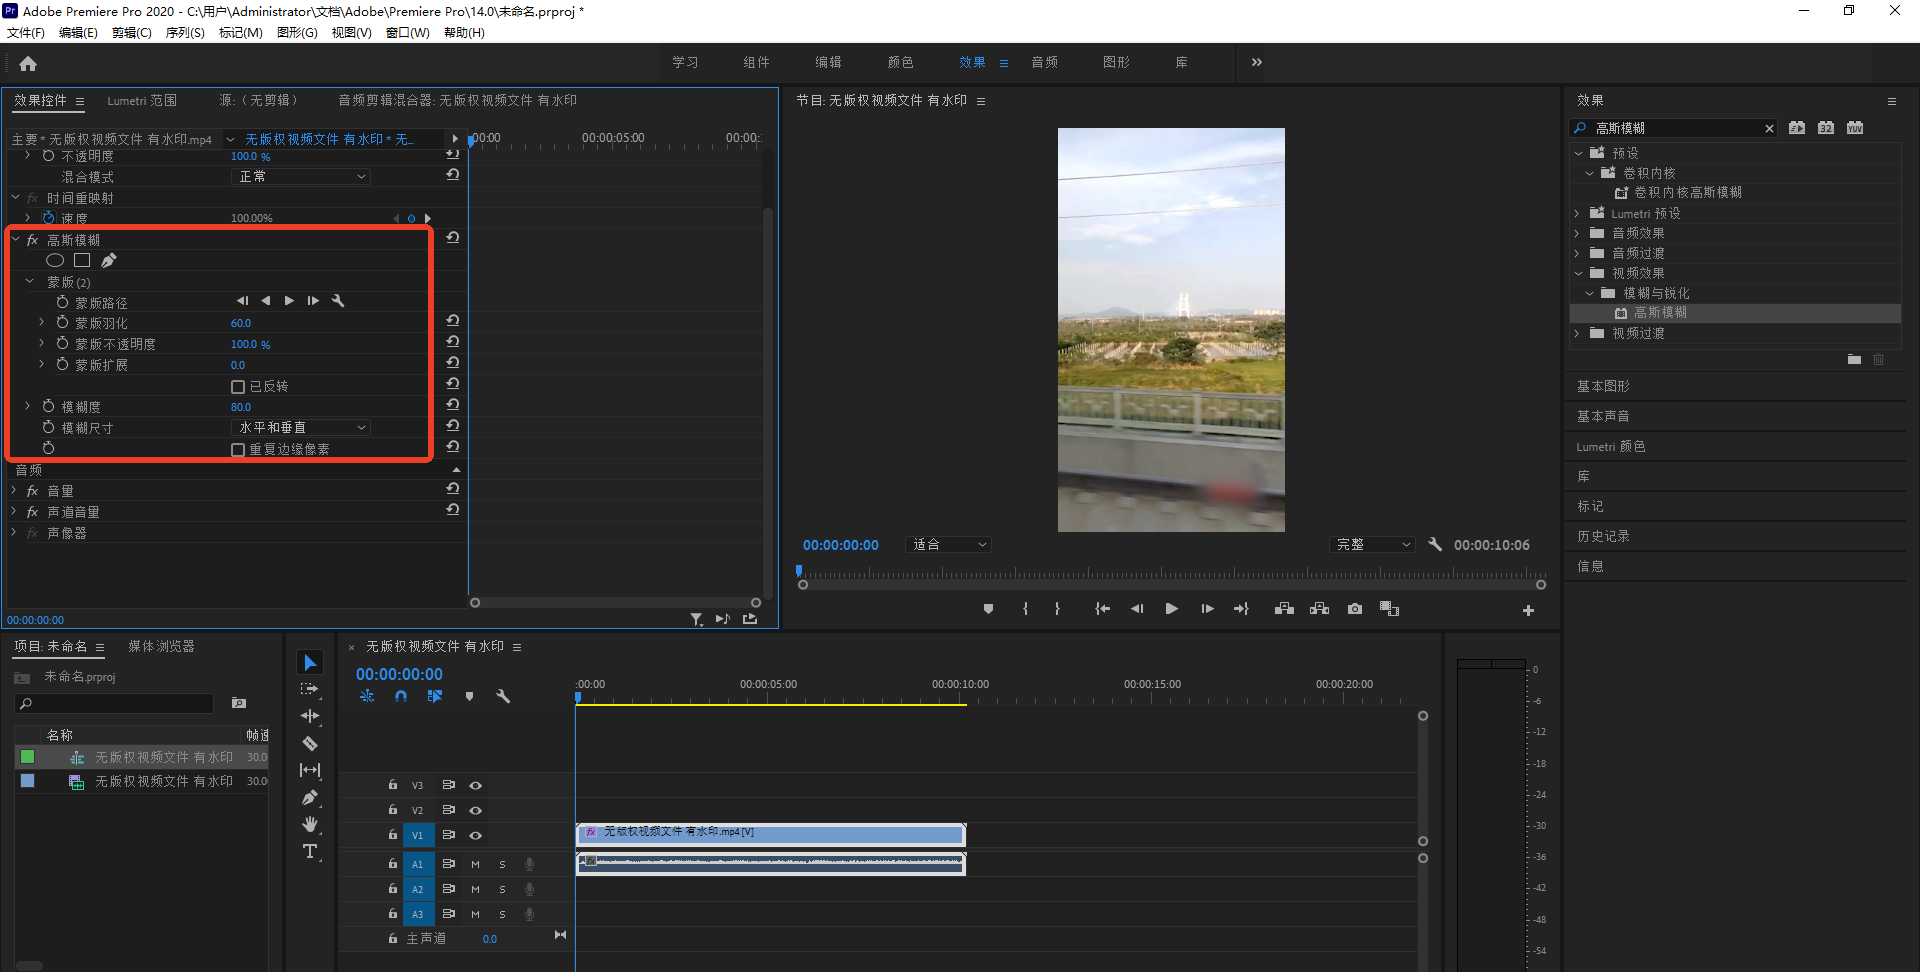Toggle V1 track output eye icon

(x=476, y=835)
